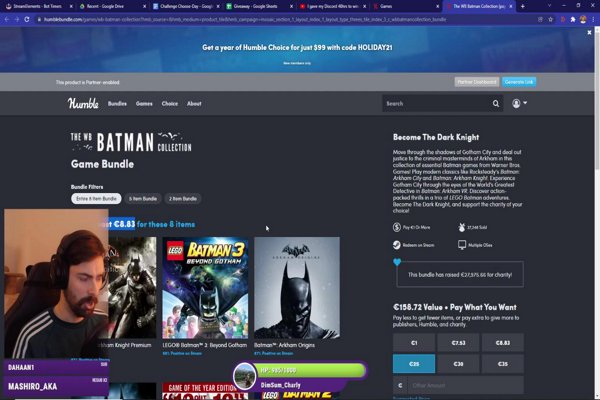Image resolution: width=600 pixels, height=400 pixels.
Task: Bookmark this page with star icon
Action: (x=550, y=19)
